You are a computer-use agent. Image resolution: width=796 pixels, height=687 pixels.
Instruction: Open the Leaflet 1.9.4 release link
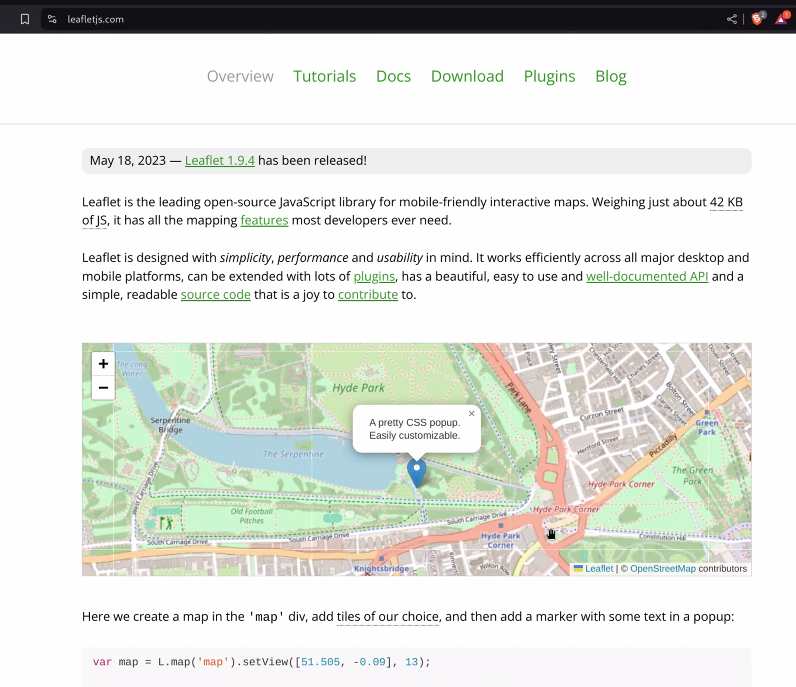tap(220, 160)
